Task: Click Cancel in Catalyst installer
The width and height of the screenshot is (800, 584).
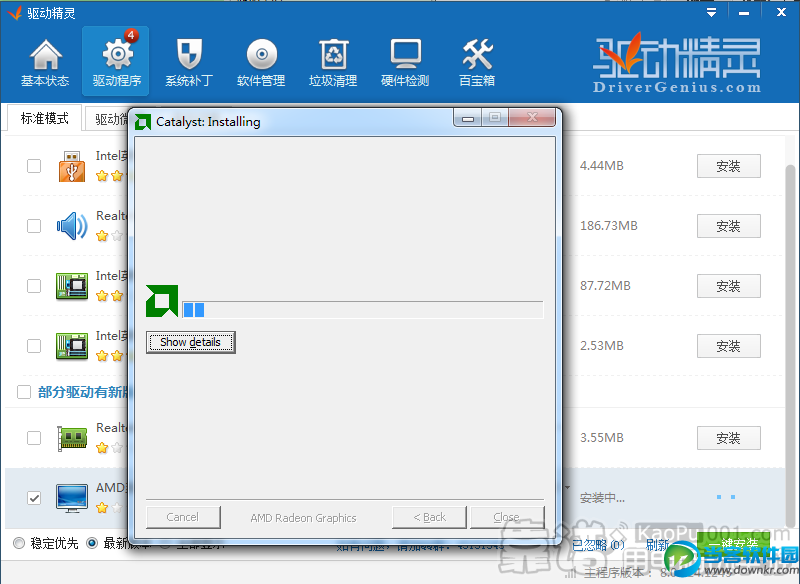Action: (183, 517)
